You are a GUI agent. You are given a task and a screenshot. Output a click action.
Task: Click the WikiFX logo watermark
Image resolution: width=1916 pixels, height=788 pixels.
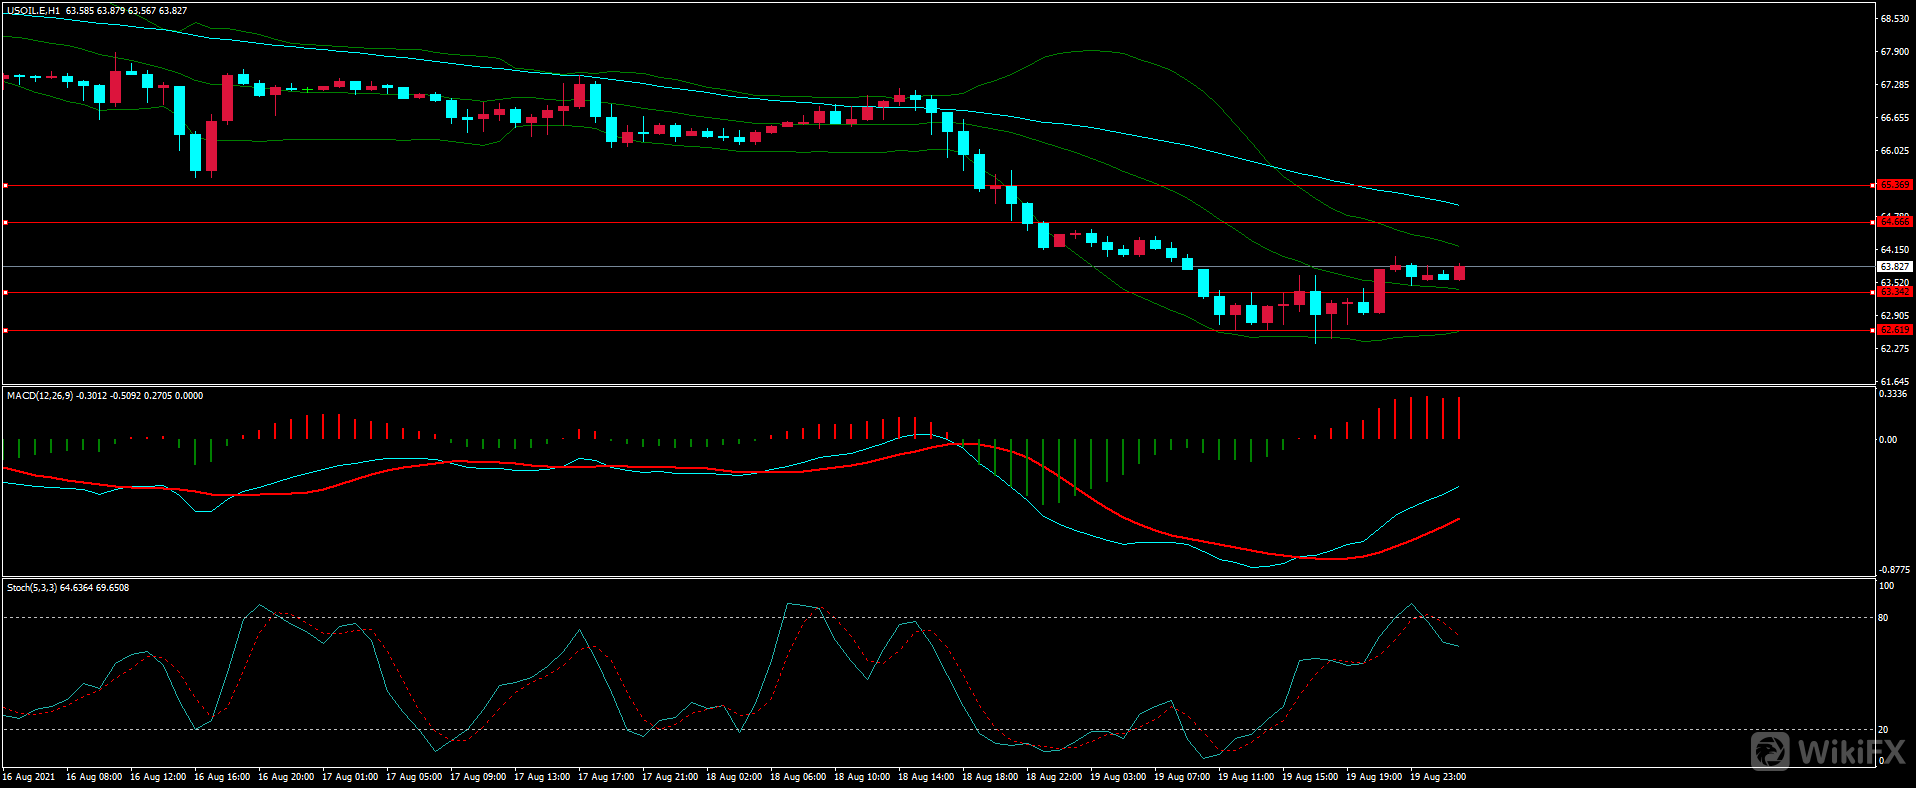(x=1828, y=751)
